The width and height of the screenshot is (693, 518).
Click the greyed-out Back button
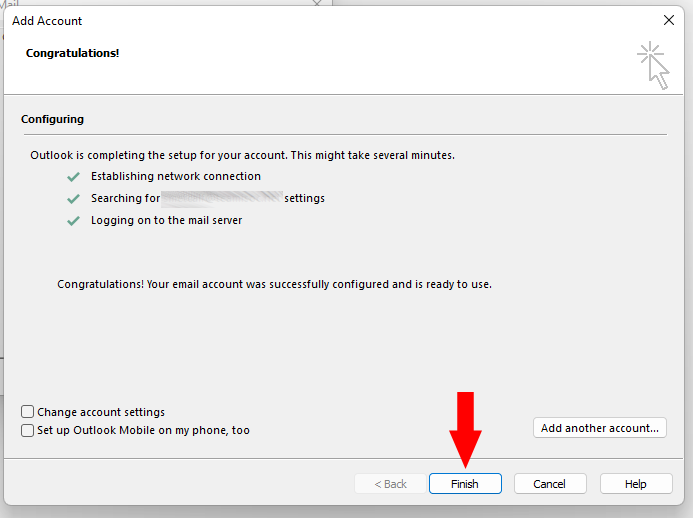(x=390, y=484)
